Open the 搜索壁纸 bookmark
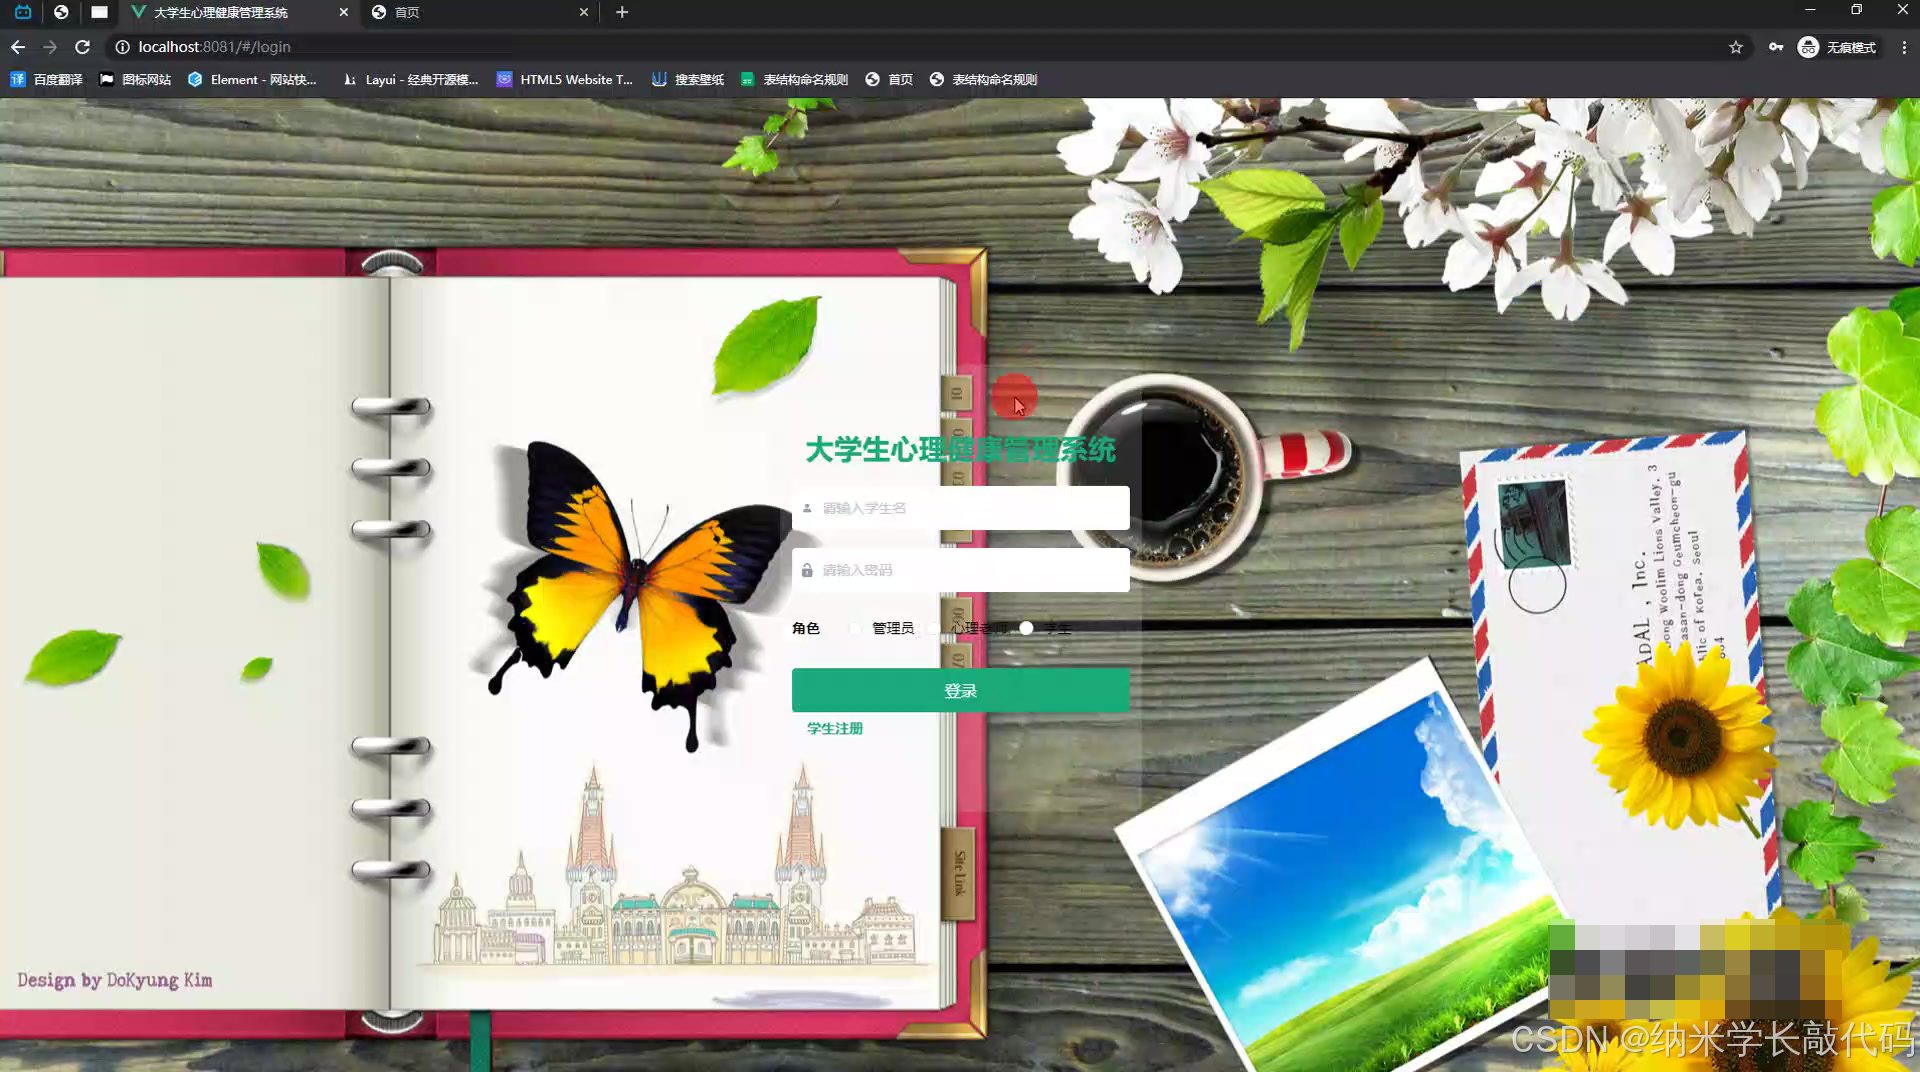The width and height of the screenshot is (1920, 1072). tap(688, 79)
